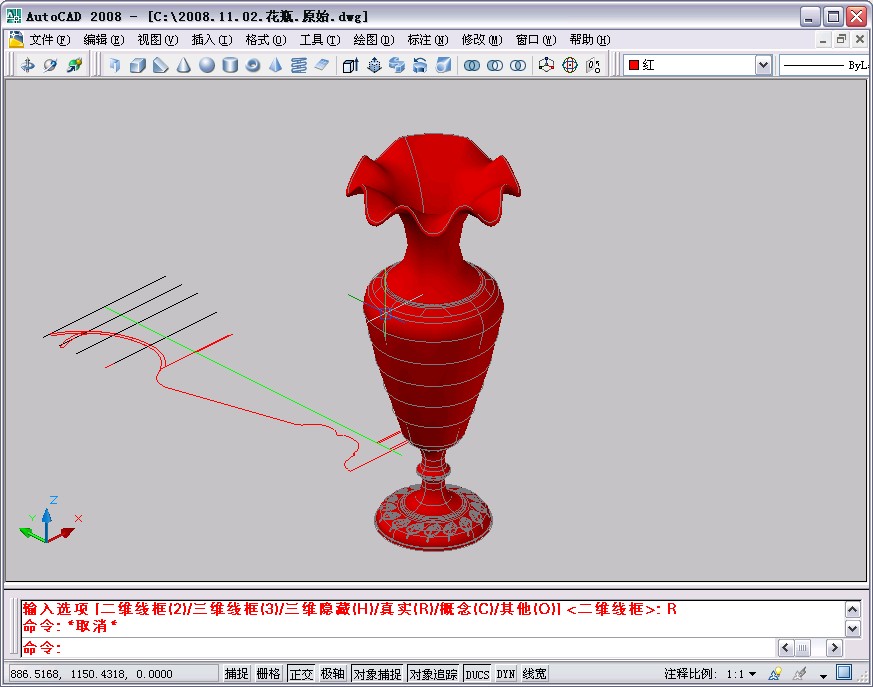Toggle 线宽 lineweight display

534,674
